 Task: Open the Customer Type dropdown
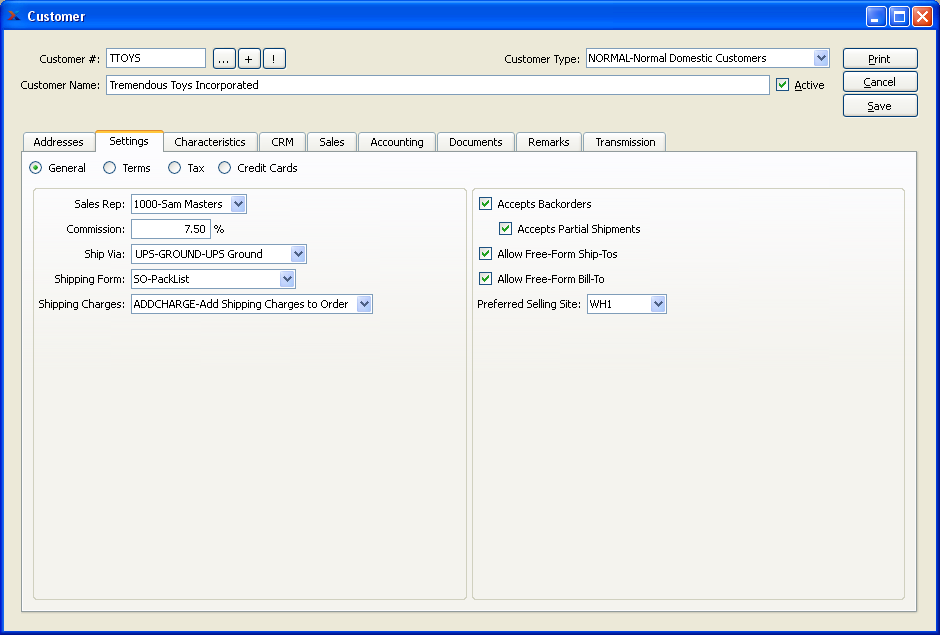821,58
